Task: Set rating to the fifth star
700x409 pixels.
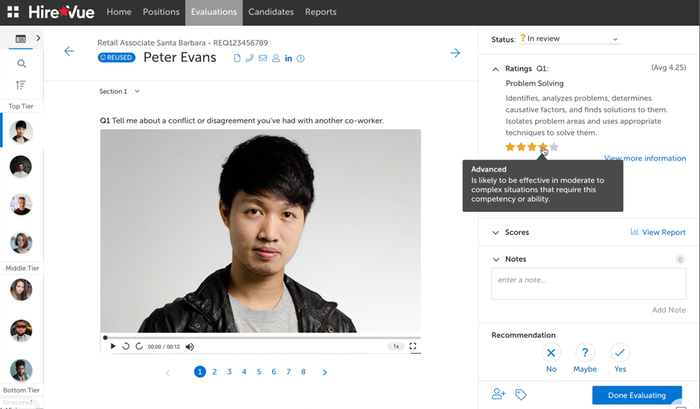Action: 554,147
